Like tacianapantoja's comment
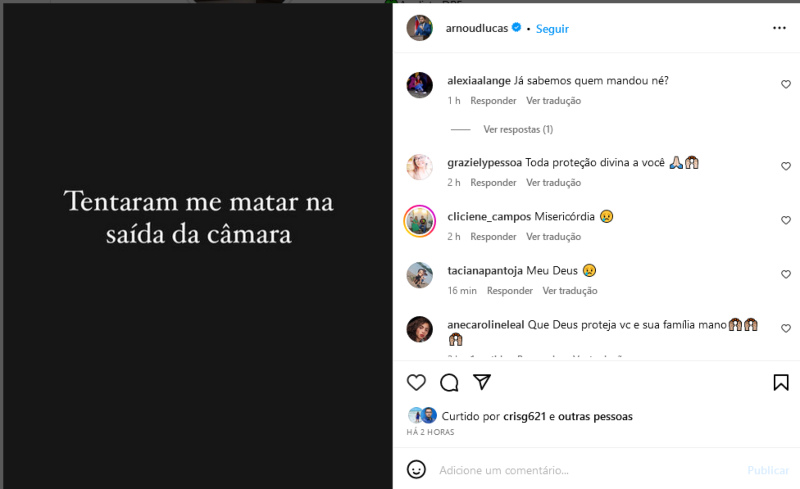 click(x=786, y=274)
